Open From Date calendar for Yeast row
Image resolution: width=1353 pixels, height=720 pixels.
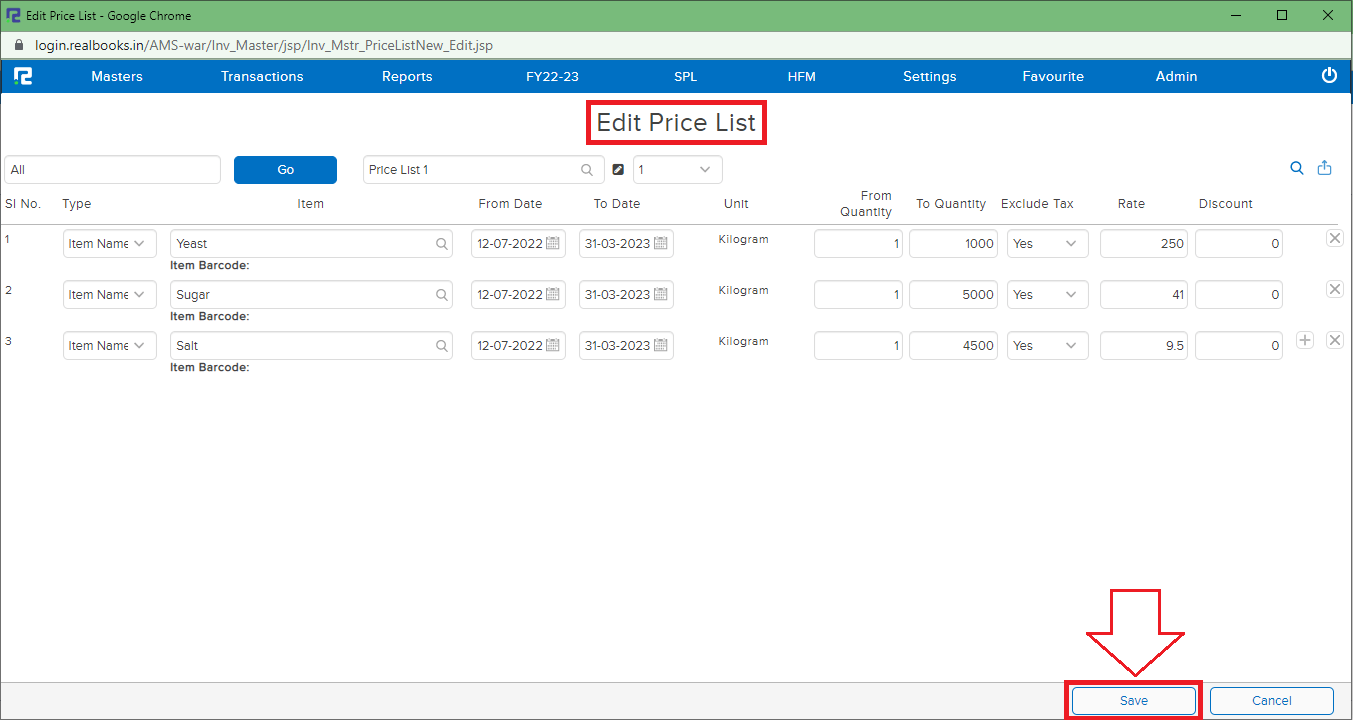(553, 244)
